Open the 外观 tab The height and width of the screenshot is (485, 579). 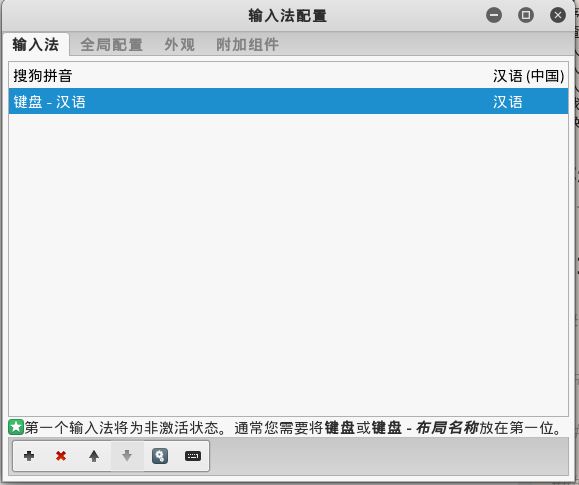click(179, 44)
